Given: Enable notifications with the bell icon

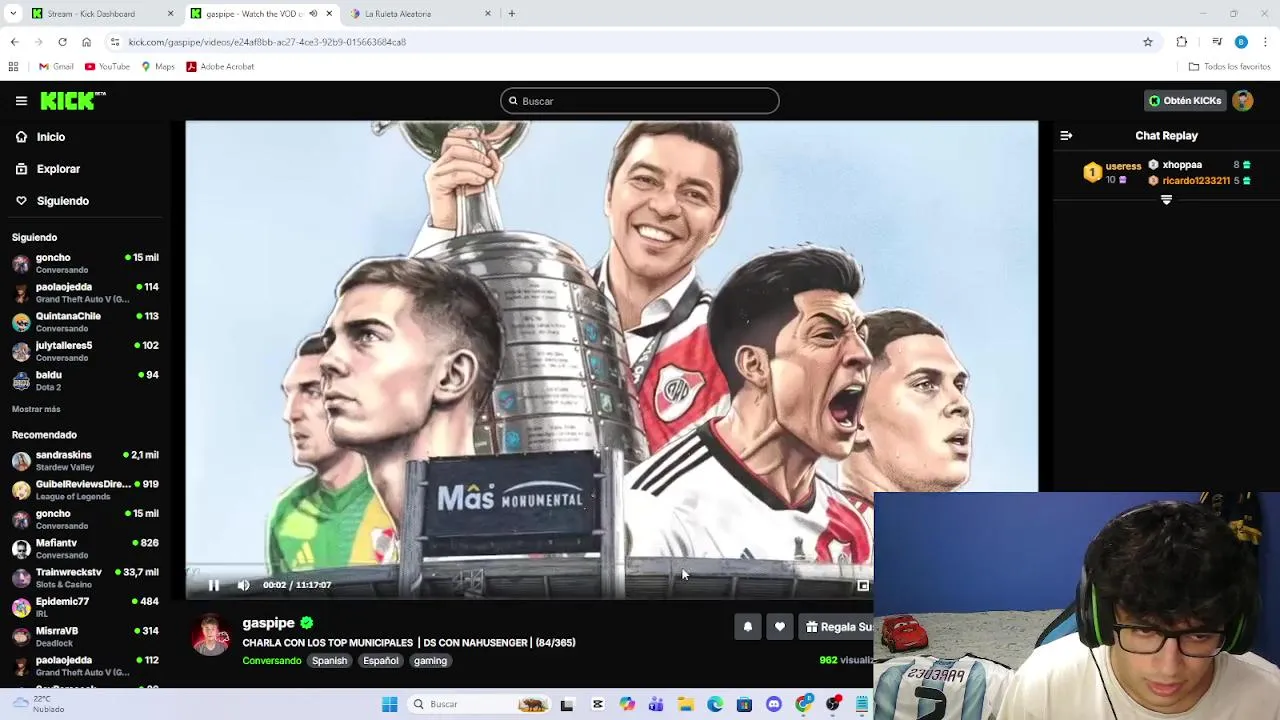Looking at the screenshot, I should pyautogui.click(x=747, y=627).
